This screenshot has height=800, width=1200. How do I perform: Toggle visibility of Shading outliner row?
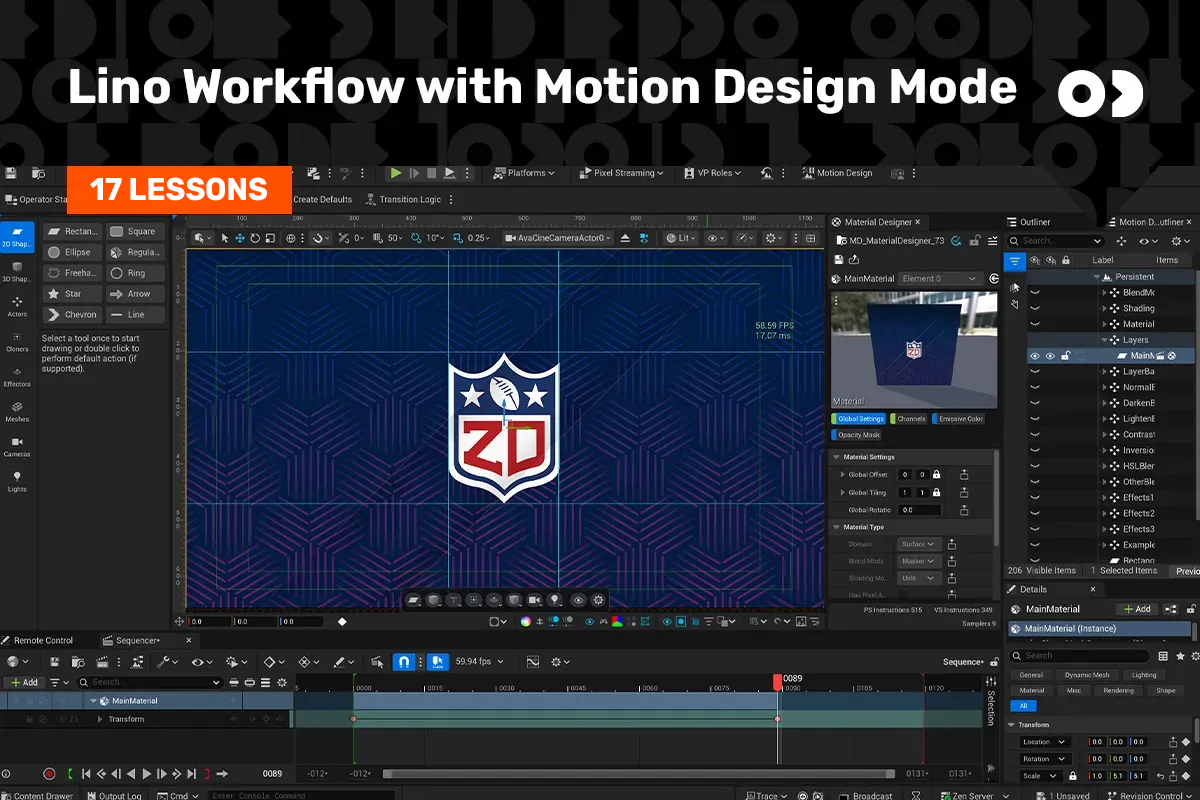1035,309
